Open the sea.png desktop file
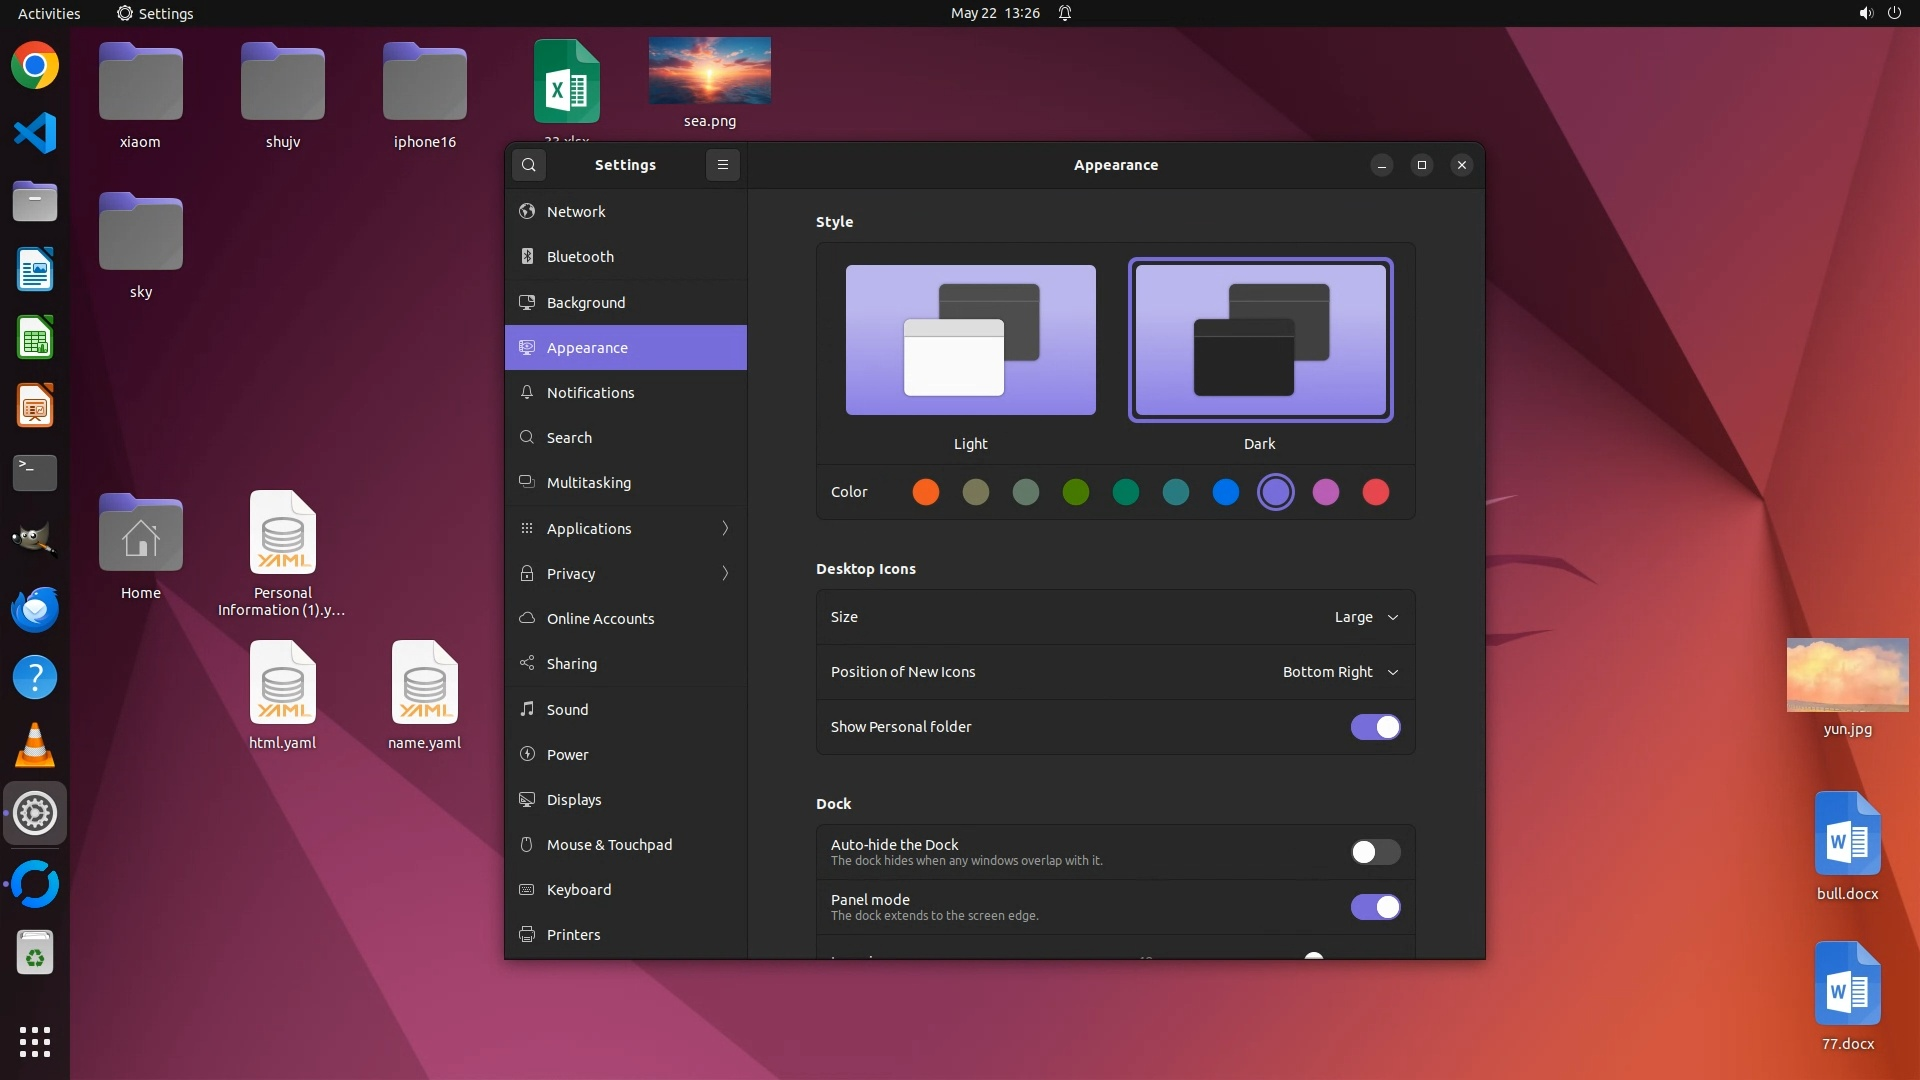1920x1080 pixels. (x=709, y=72)
